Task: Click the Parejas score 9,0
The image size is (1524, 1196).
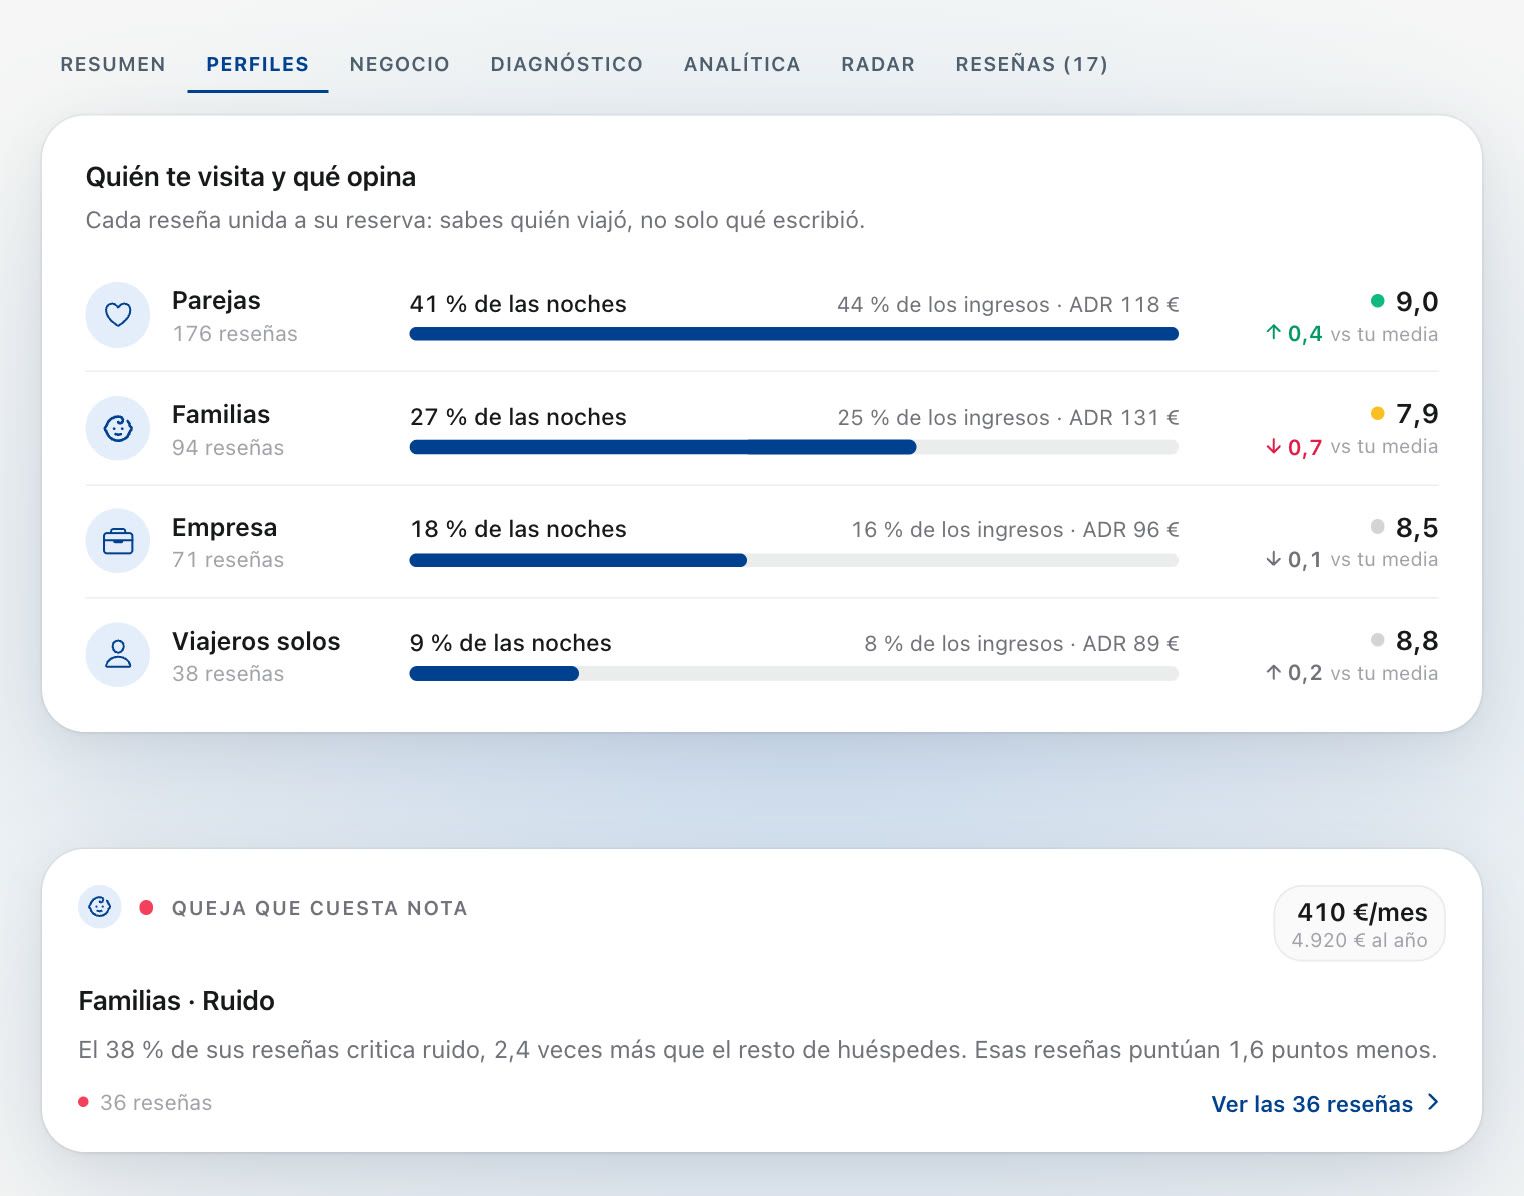Action: click(1417, 302)
